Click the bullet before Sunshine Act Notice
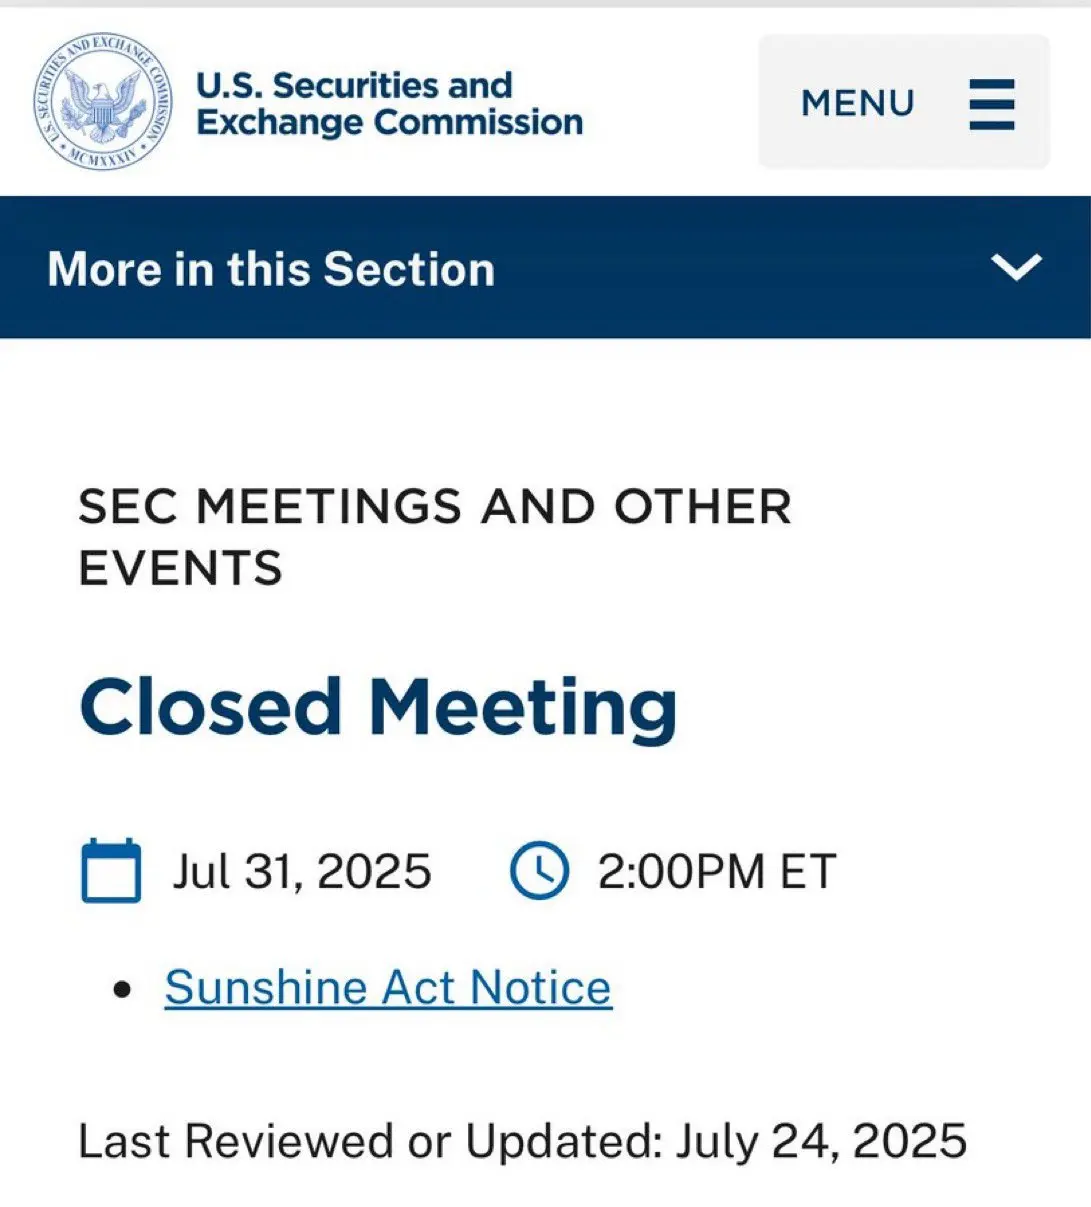The image size is (1091, 1207). pyautogui.click(x=123, y=991)
